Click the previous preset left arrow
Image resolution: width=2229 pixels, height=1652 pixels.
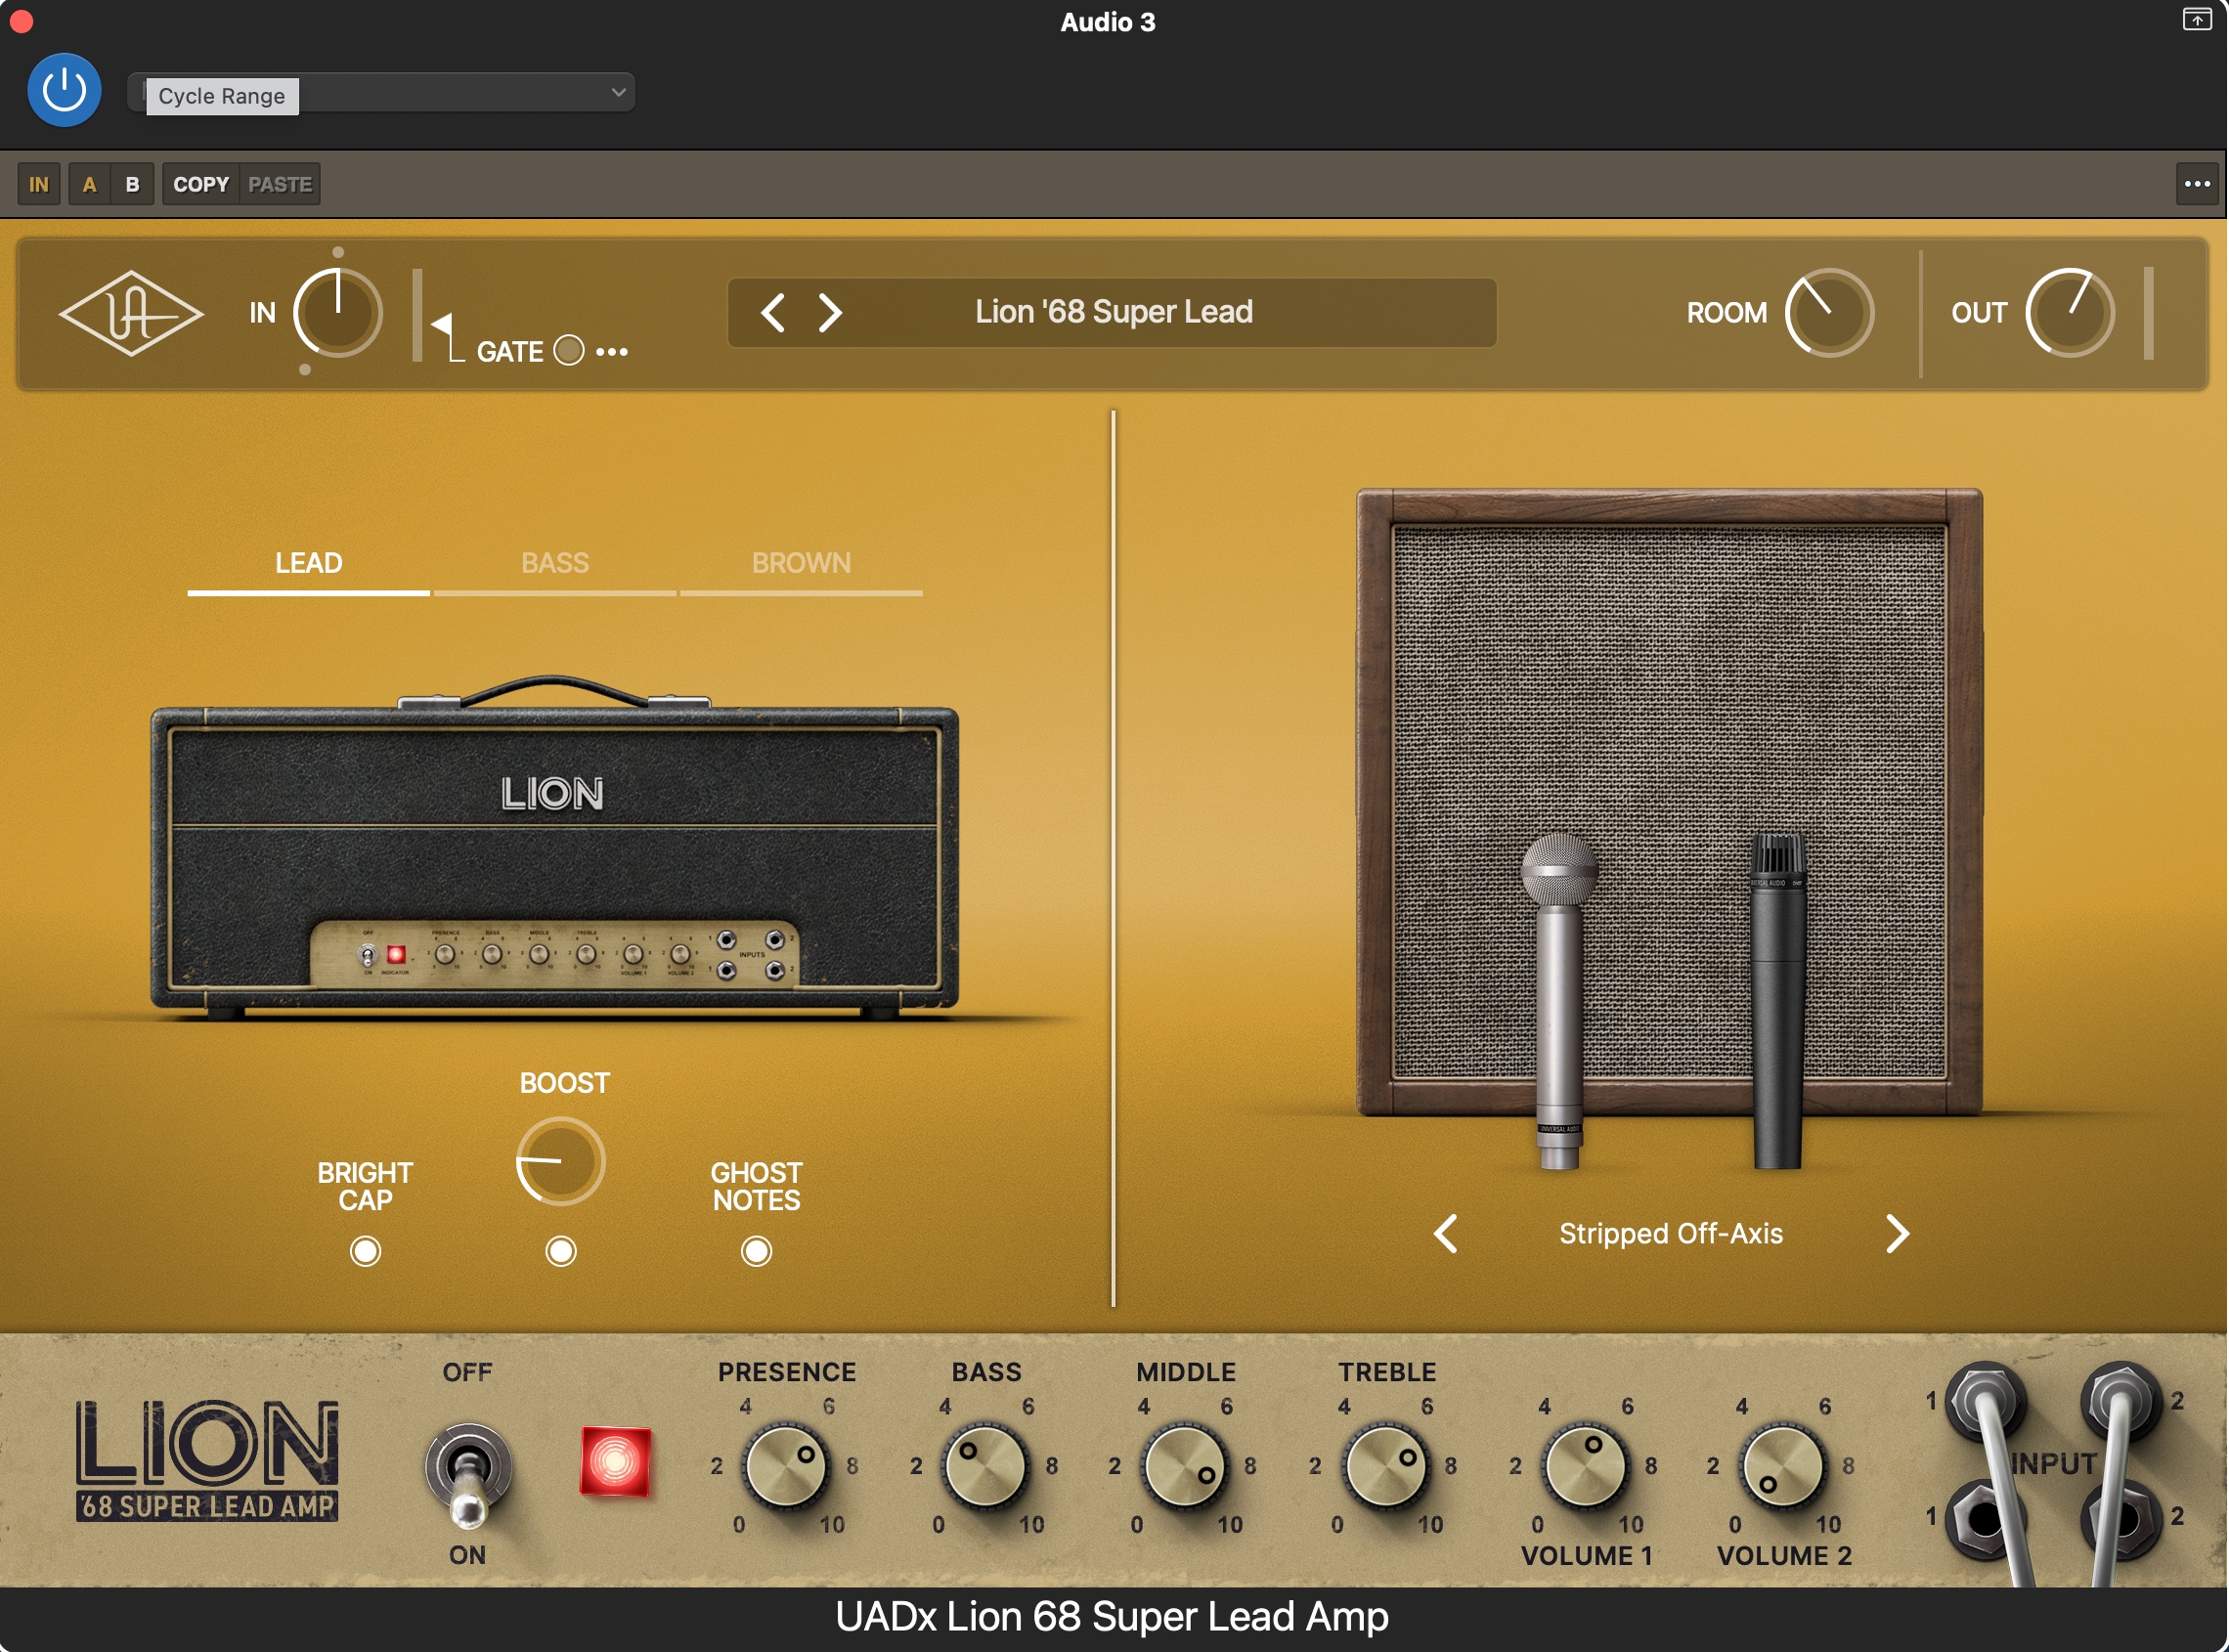click(773, 313)
